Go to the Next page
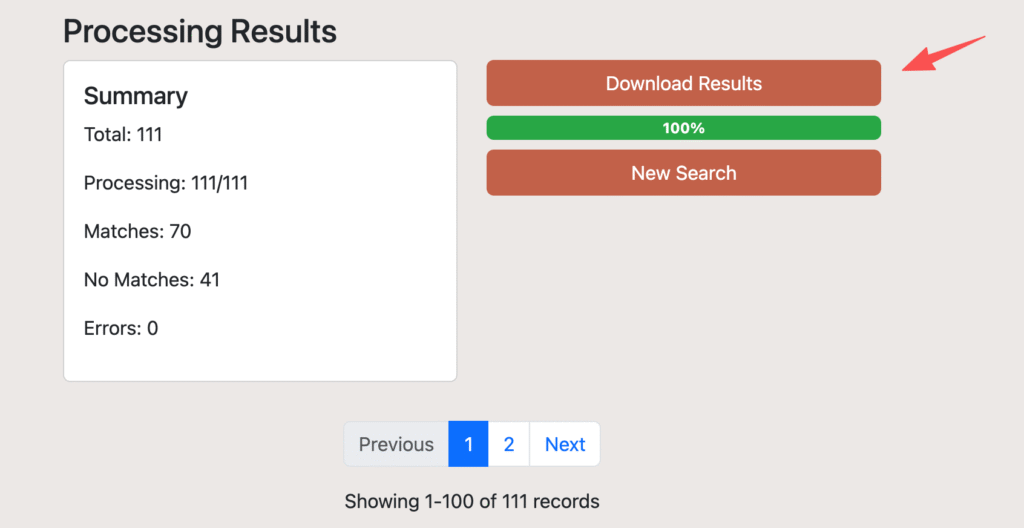 [x=565, y=444]
